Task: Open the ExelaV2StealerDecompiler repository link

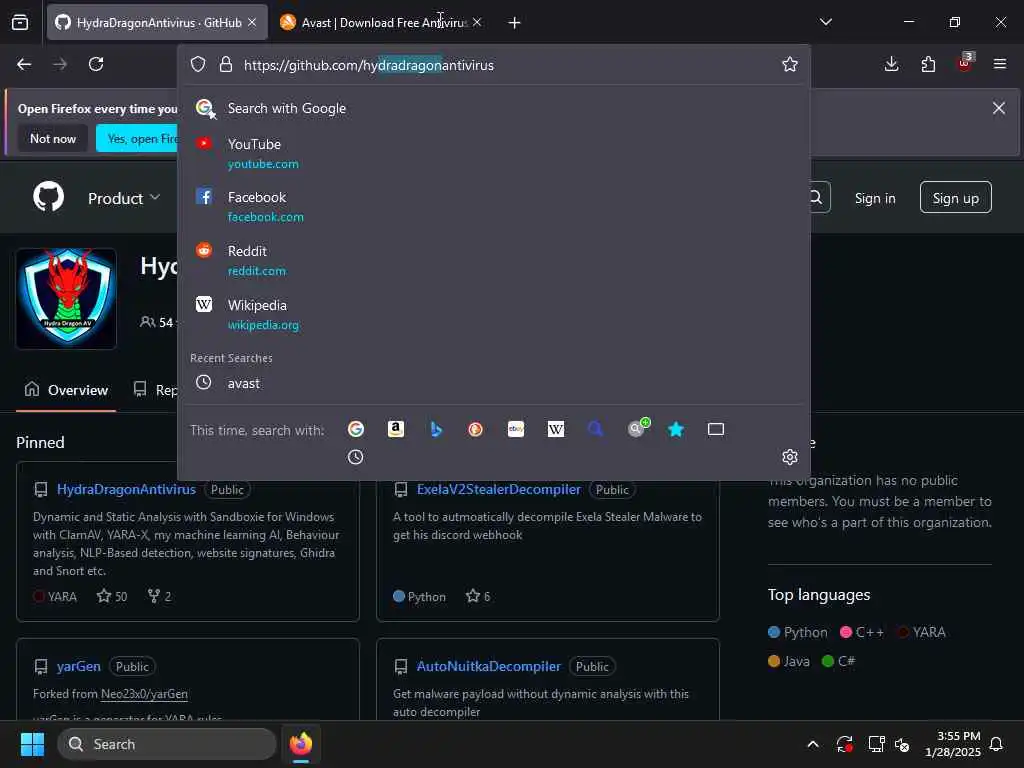Action: (x=498, y=489)
